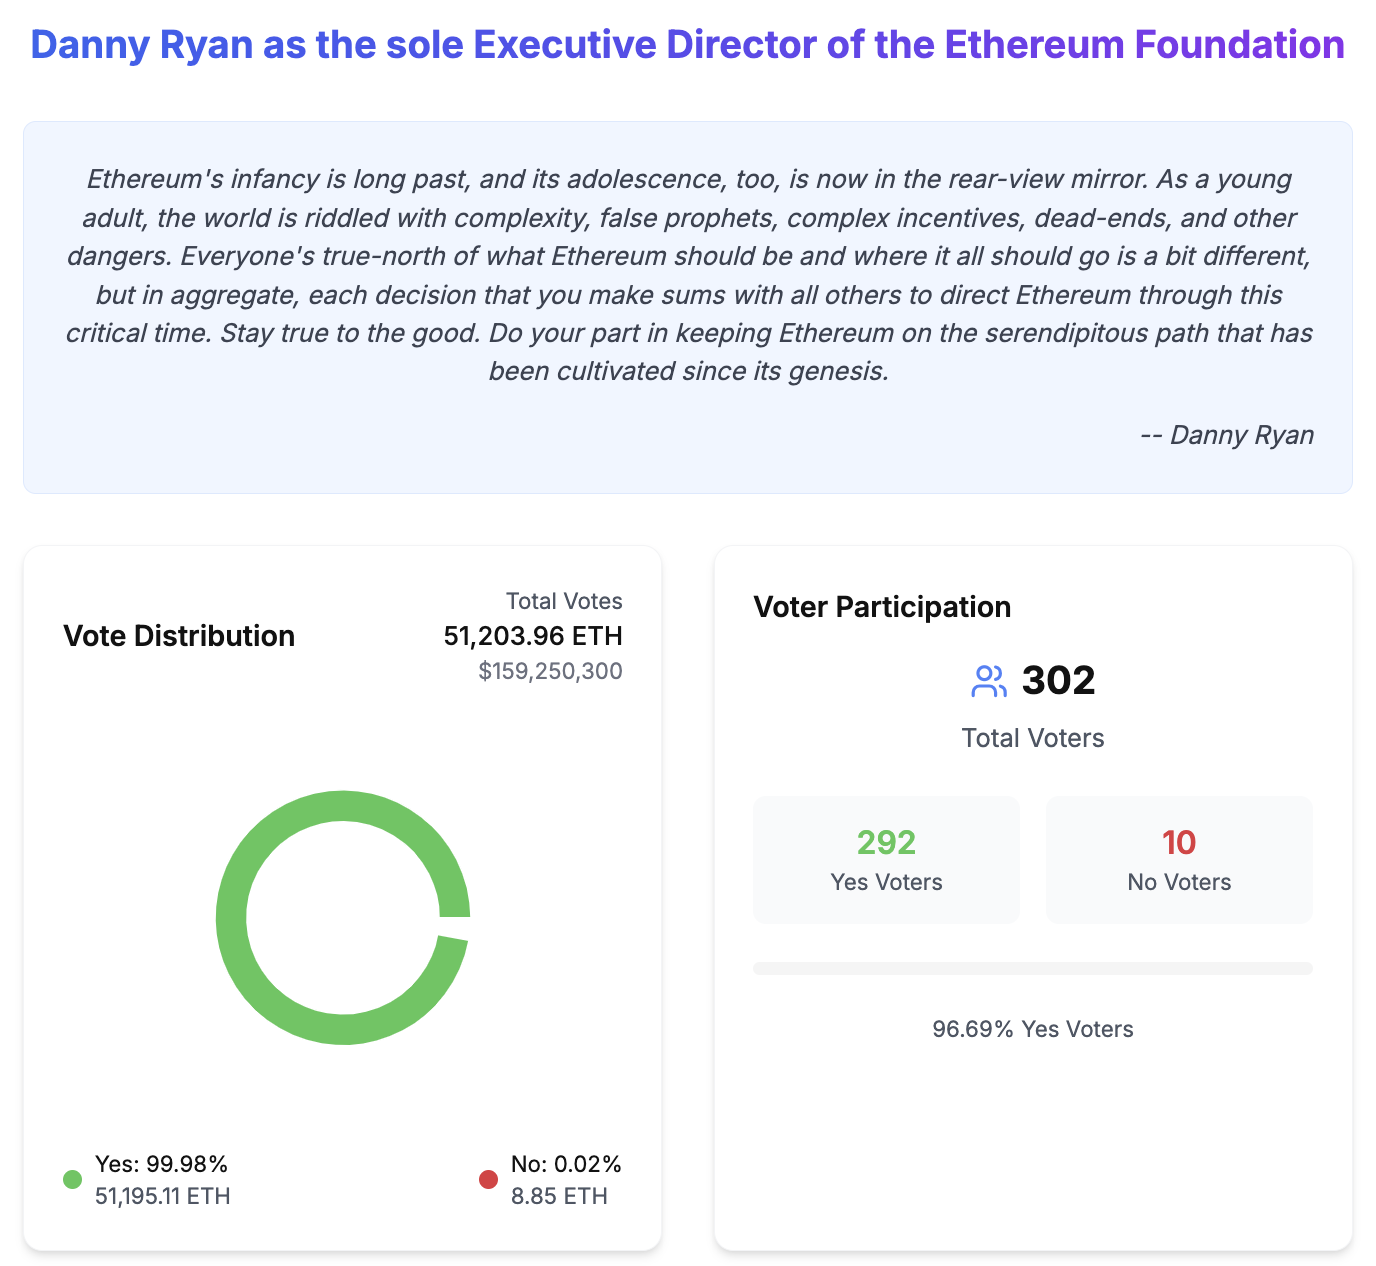Click the '-- Danny Ryan' quote attribution
This screenshot has width=1376, height=1266.
tap(1227, 435)
